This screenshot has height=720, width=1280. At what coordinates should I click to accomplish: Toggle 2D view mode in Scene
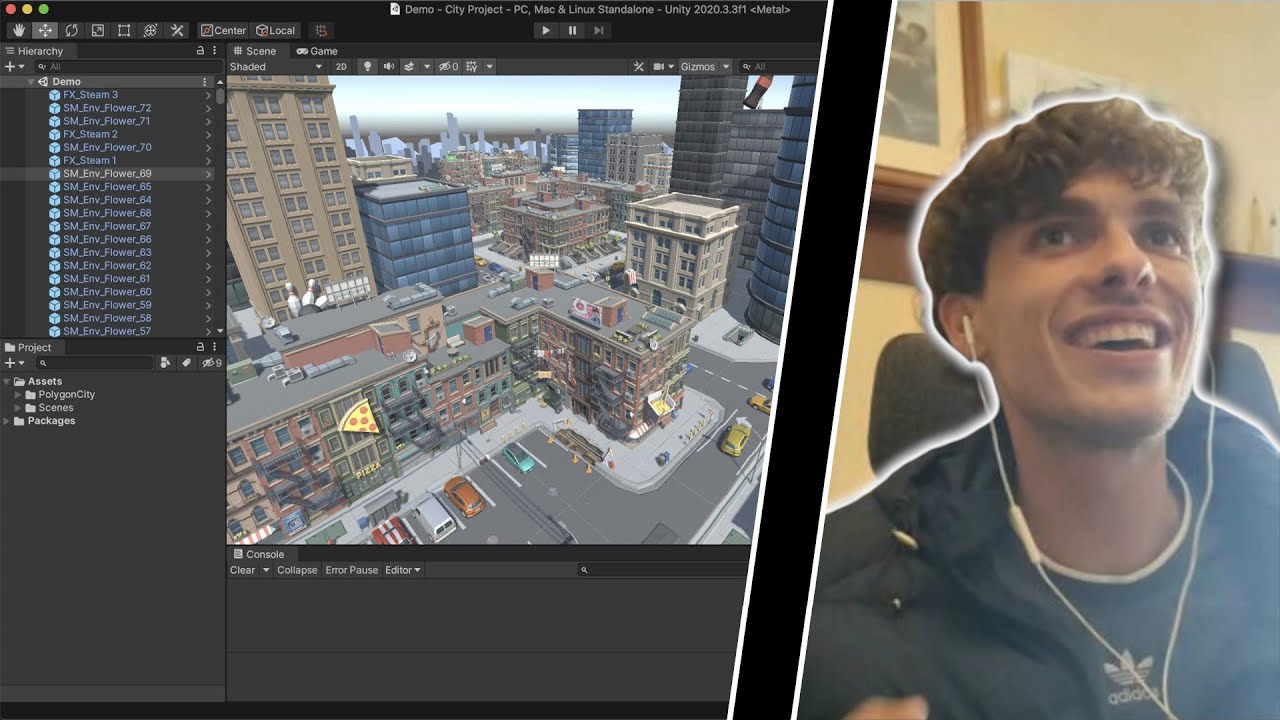341,66
